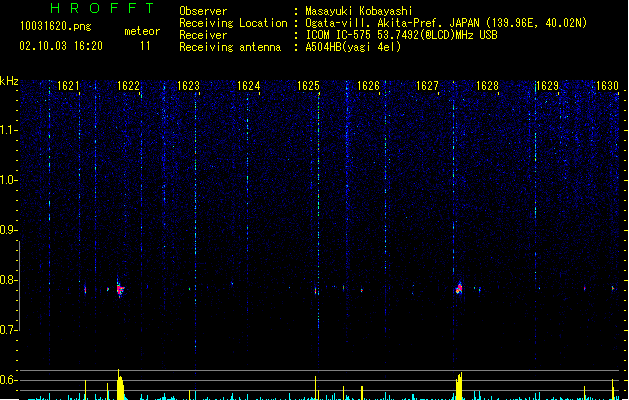Image resolution: width=629 pixels, height=400 pixels.
Task: Click the meteor count label
Action: click(142, 31)
